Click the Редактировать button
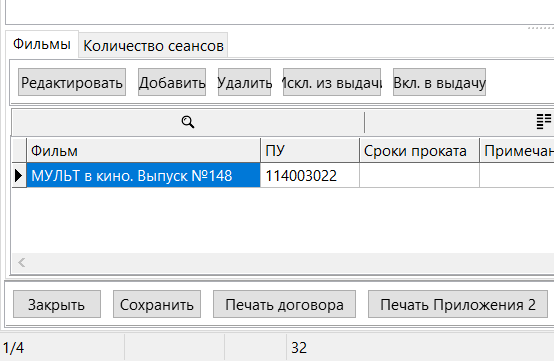554x361 pixels. pyautogui.click(x=72, y=82)
